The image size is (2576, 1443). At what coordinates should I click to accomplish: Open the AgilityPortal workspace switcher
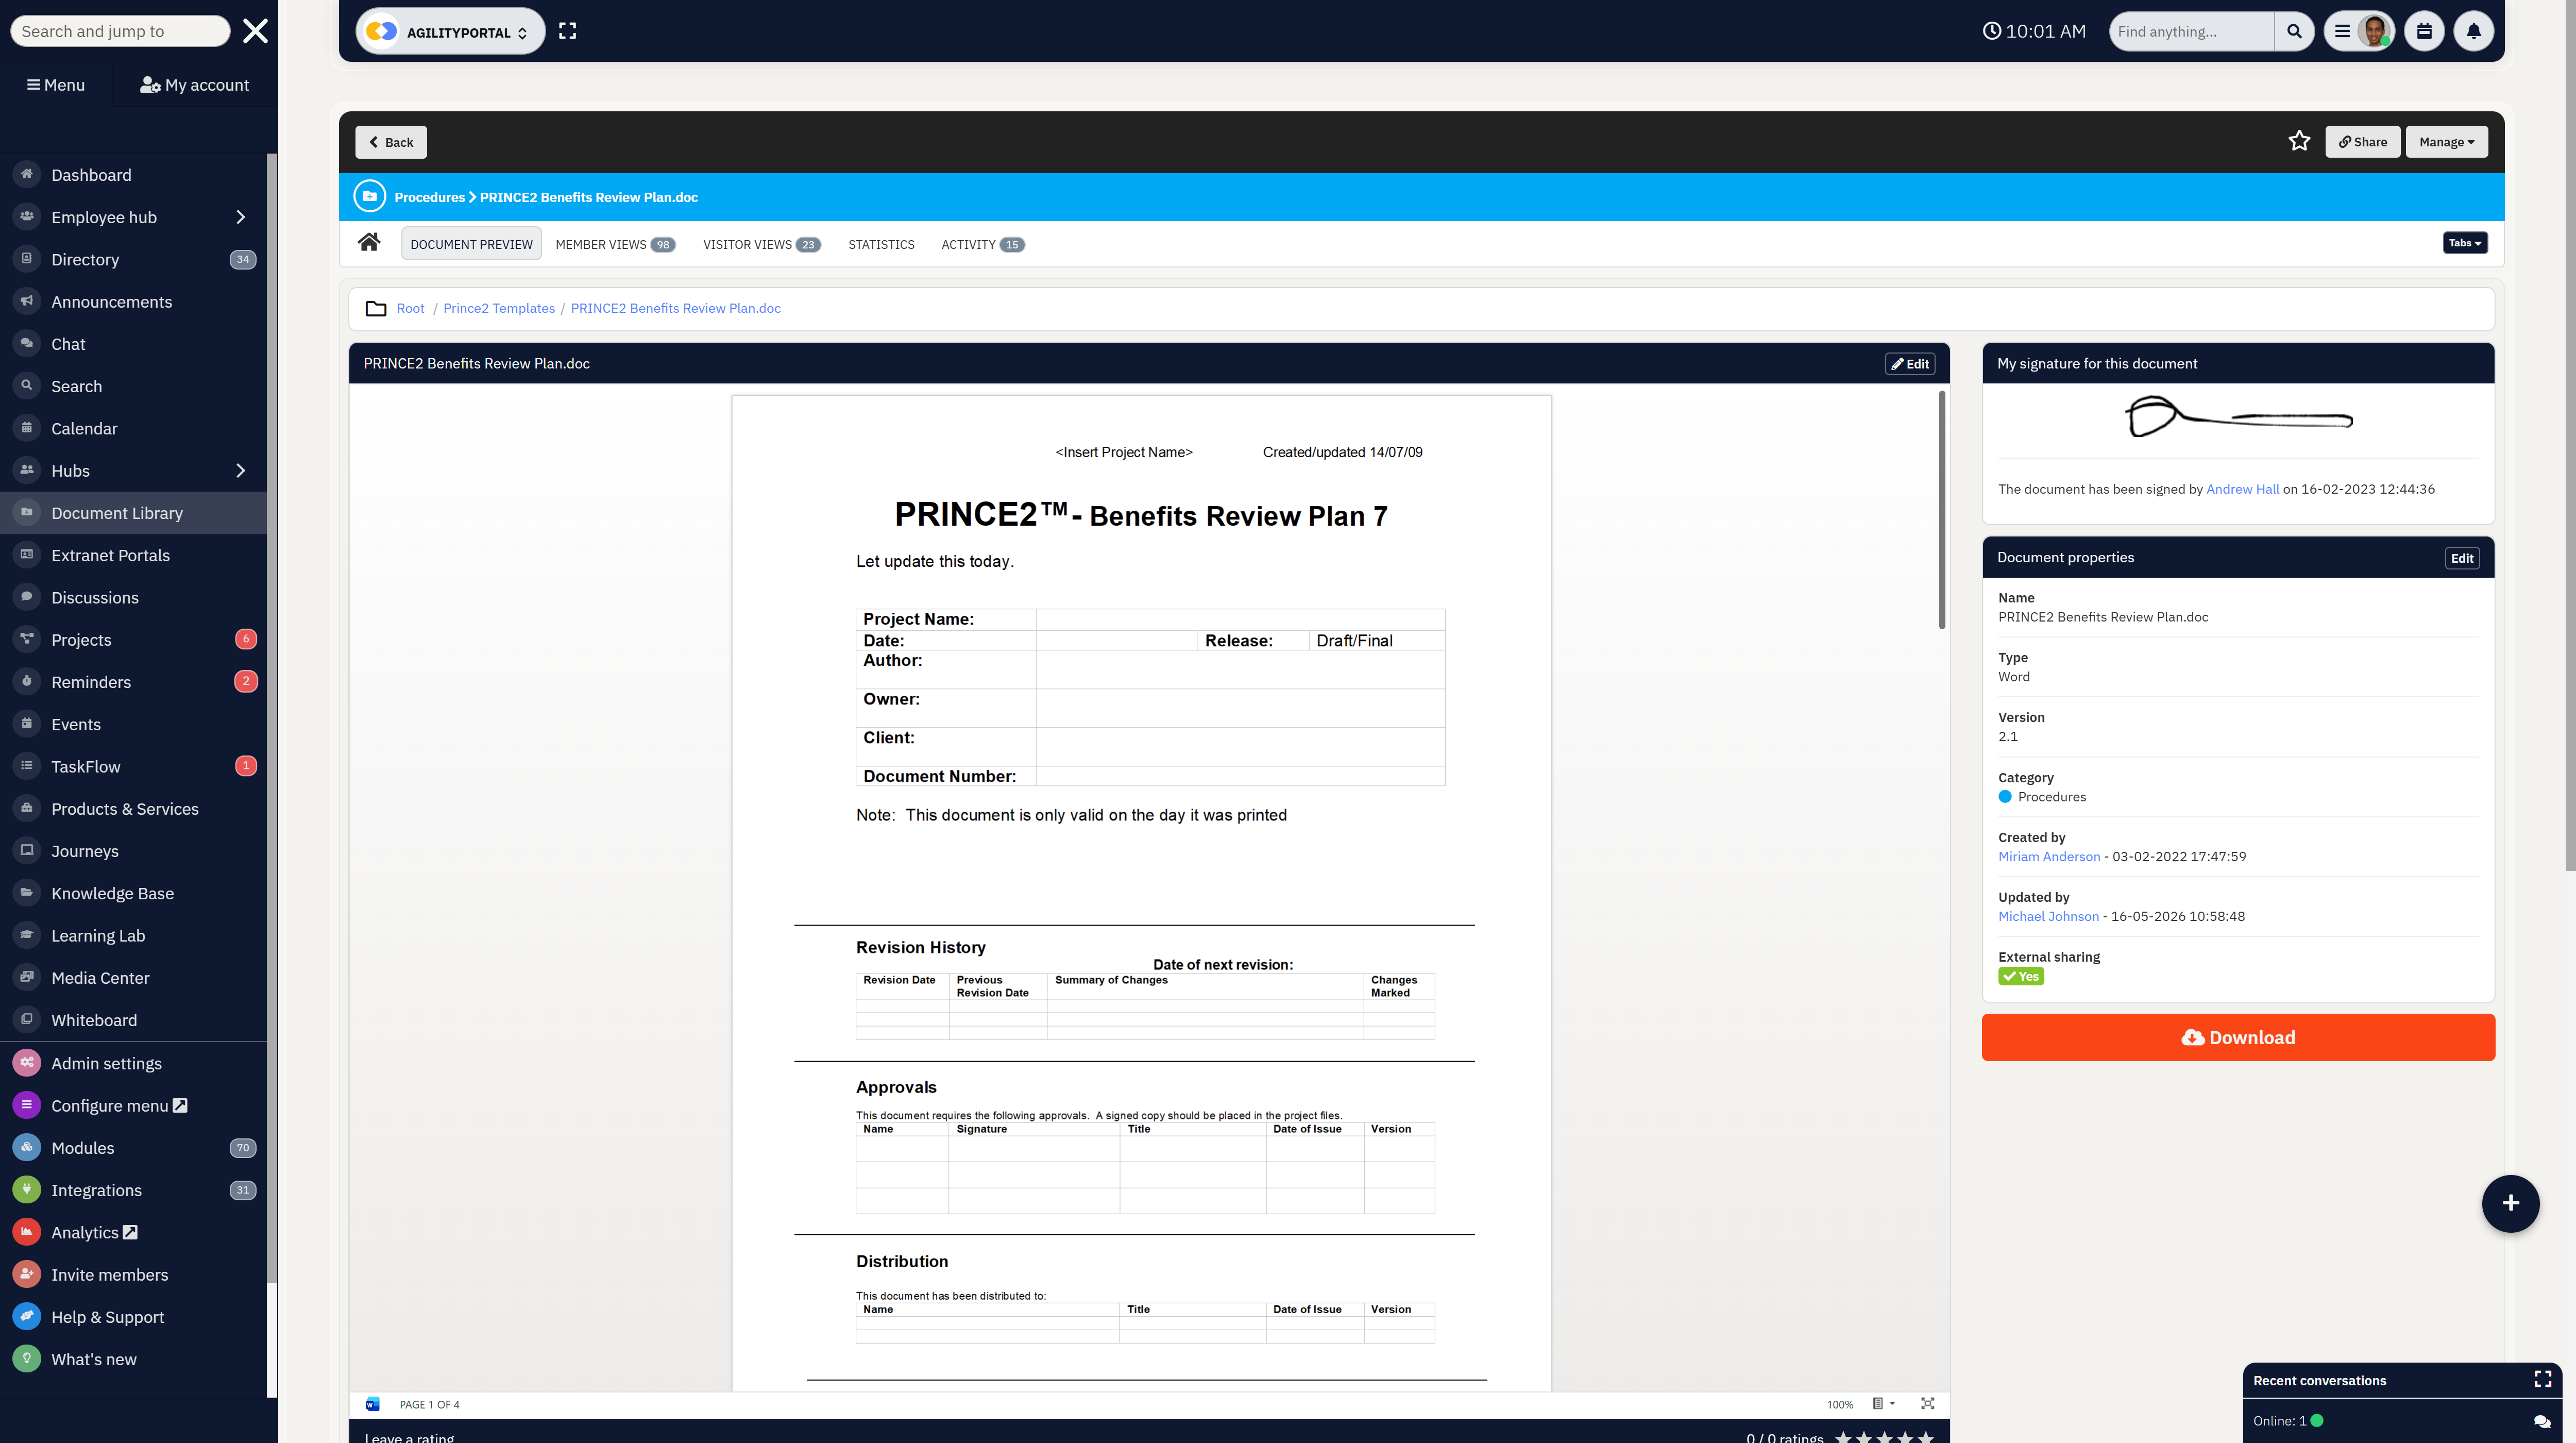[450, 31]
